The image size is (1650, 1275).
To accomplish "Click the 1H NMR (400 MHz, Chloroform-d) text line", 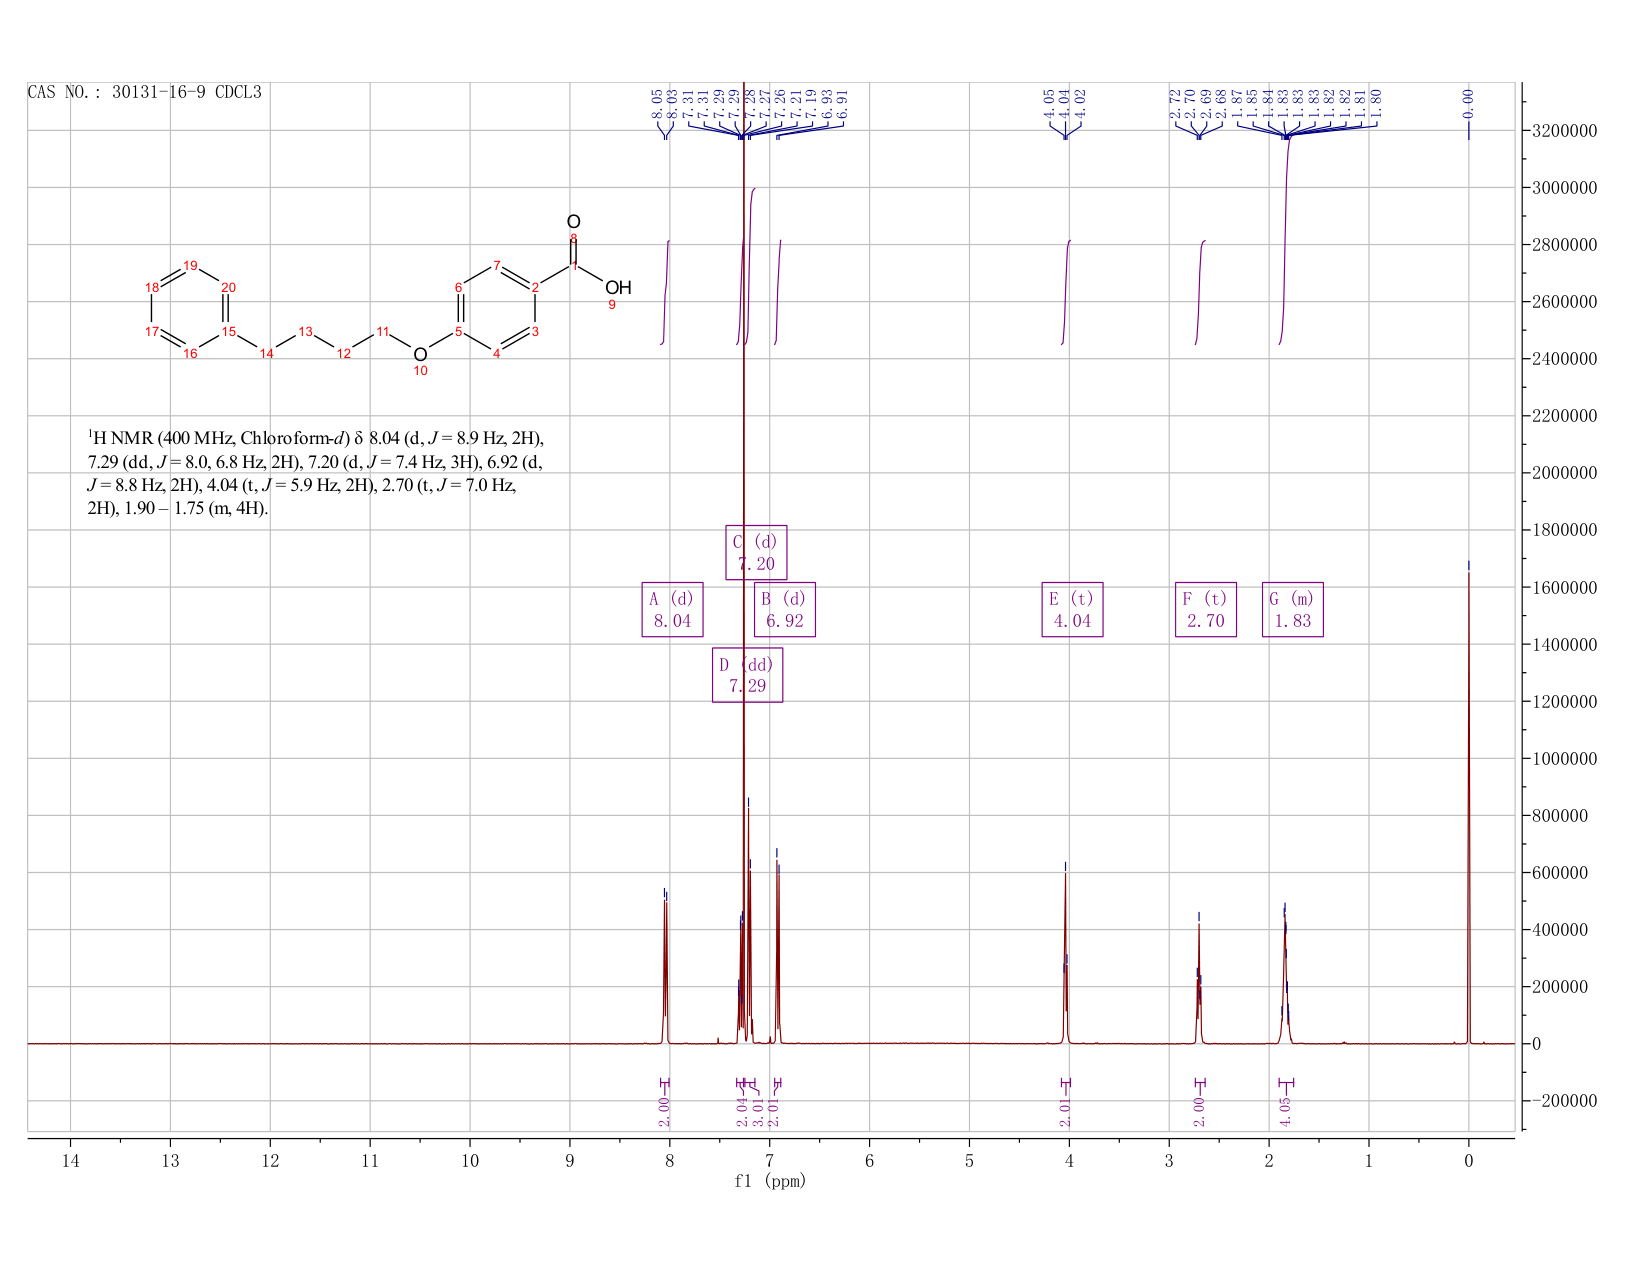I will 316,438.
